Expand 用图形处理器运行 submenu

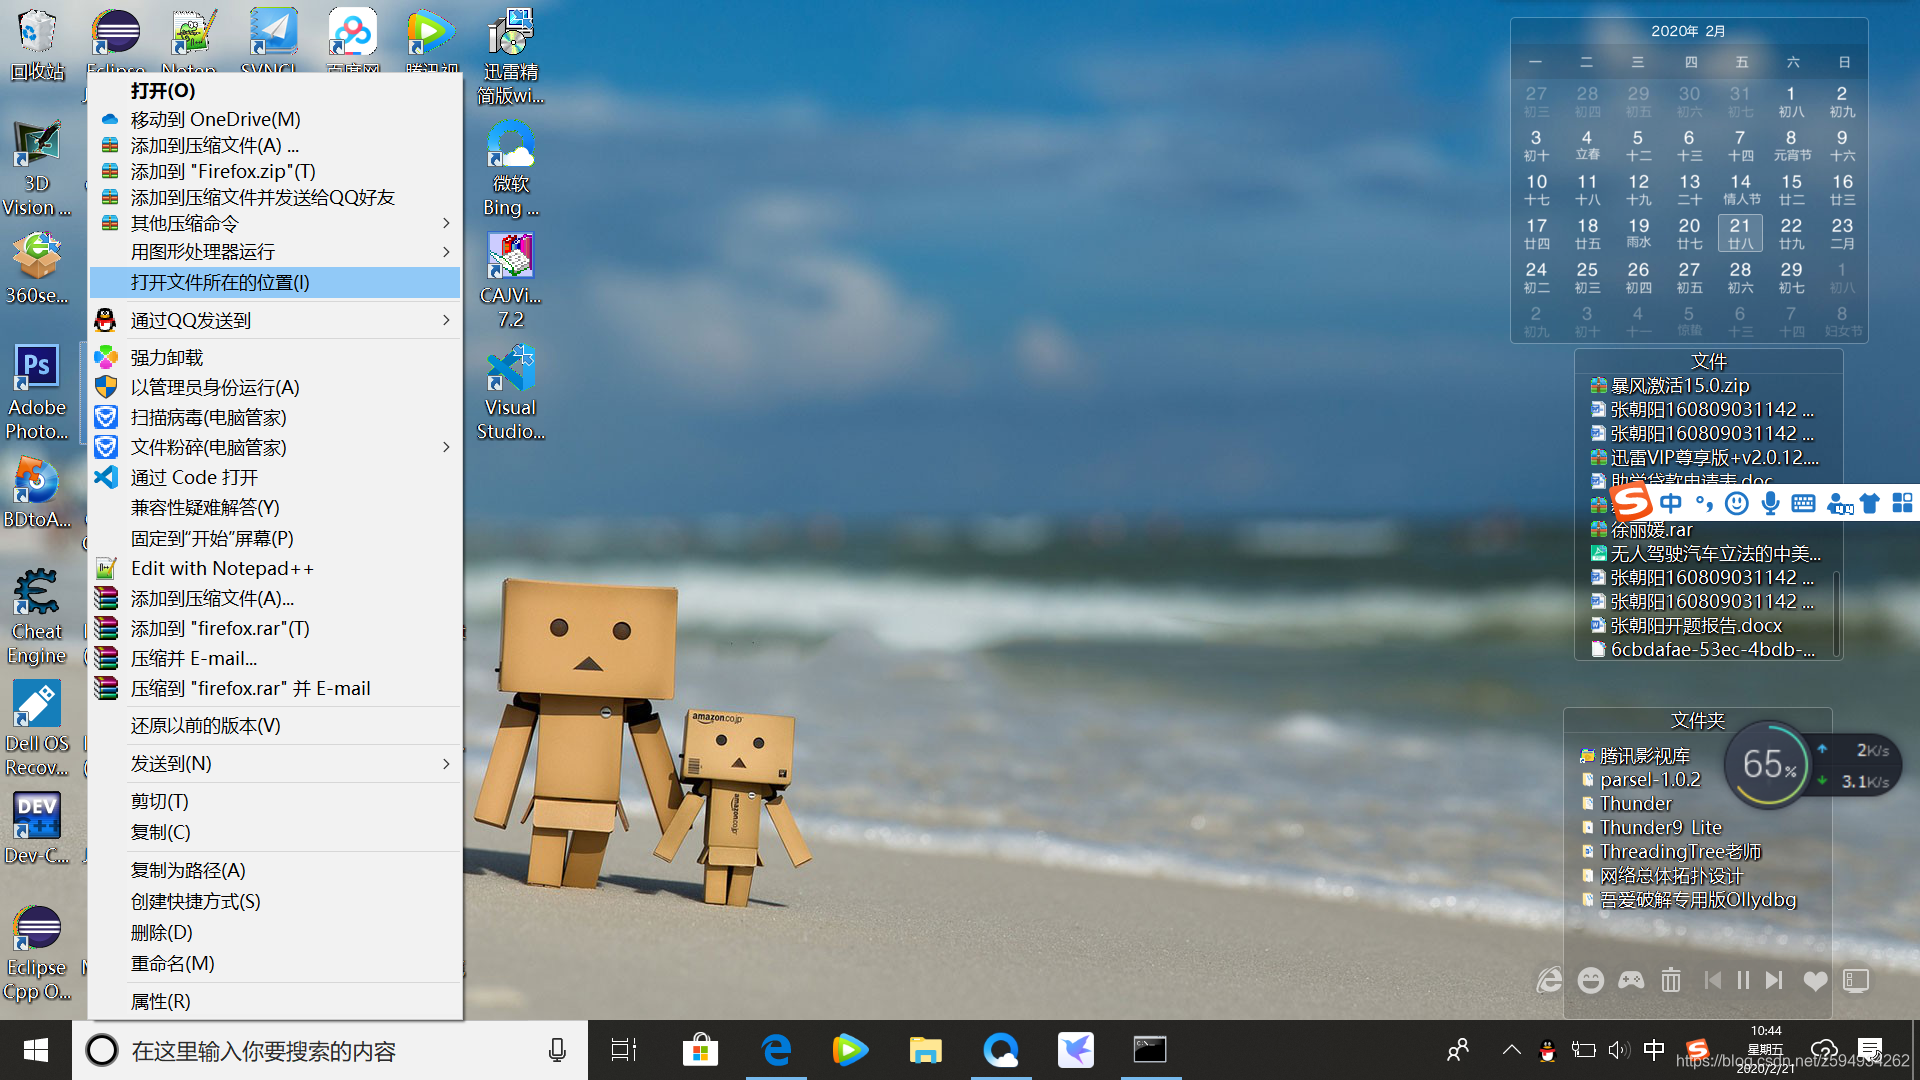click(x=275, y=252)
